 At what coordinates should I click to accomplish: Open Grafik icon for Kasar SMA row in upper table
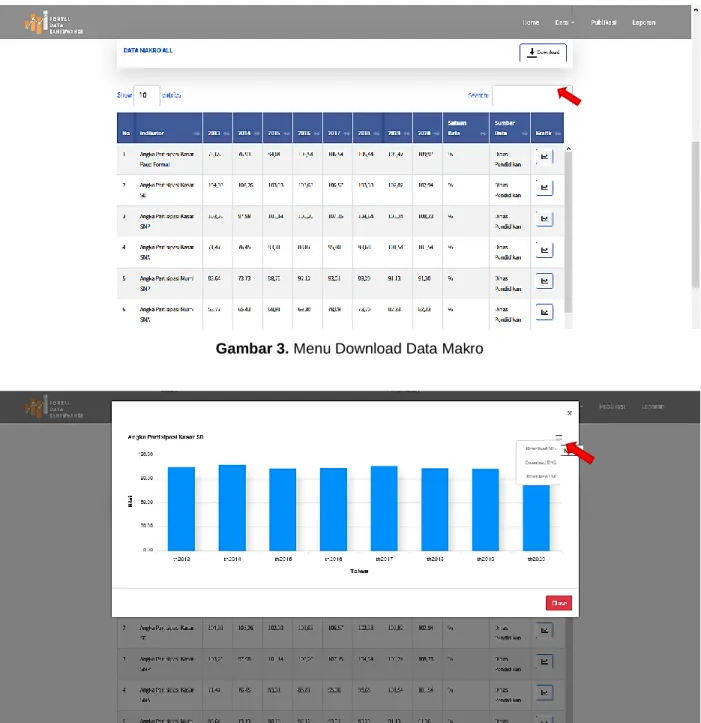point(544,250)
